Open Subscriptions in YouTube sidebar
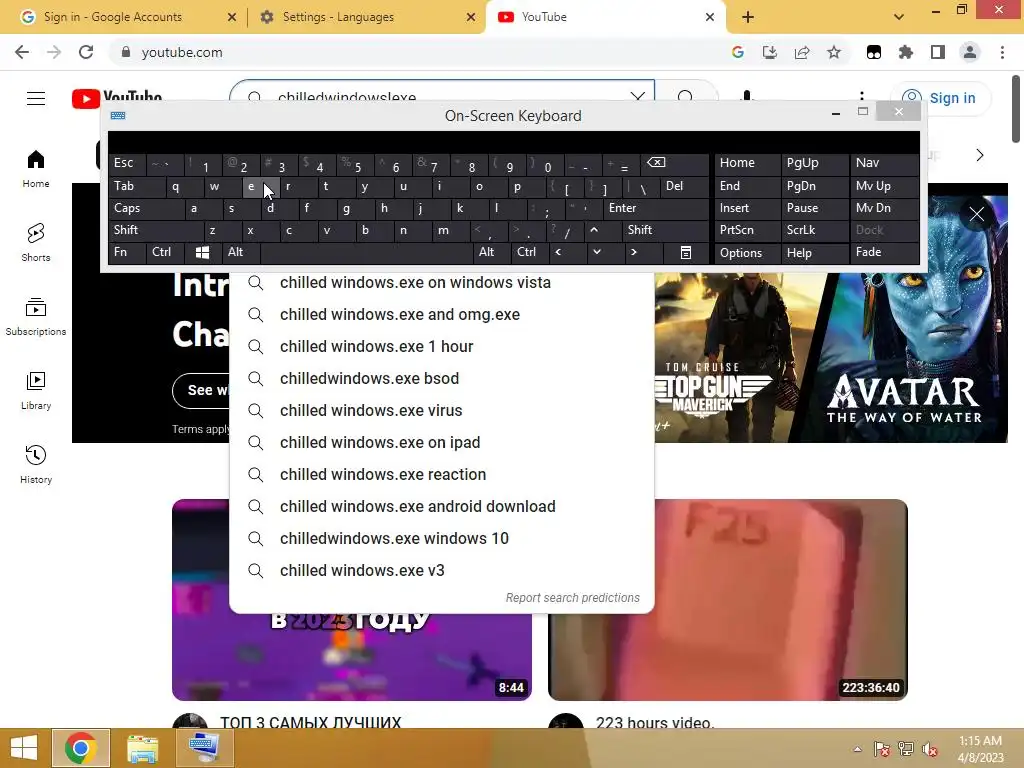The height and width of the screenshot is (768, 1024). coord(36,317)
